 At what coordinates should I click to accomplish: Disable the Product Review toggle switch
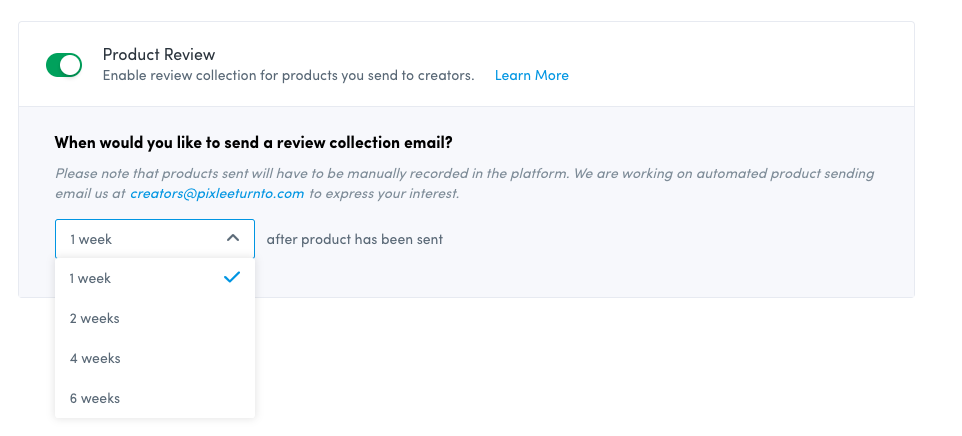point(63,65)
